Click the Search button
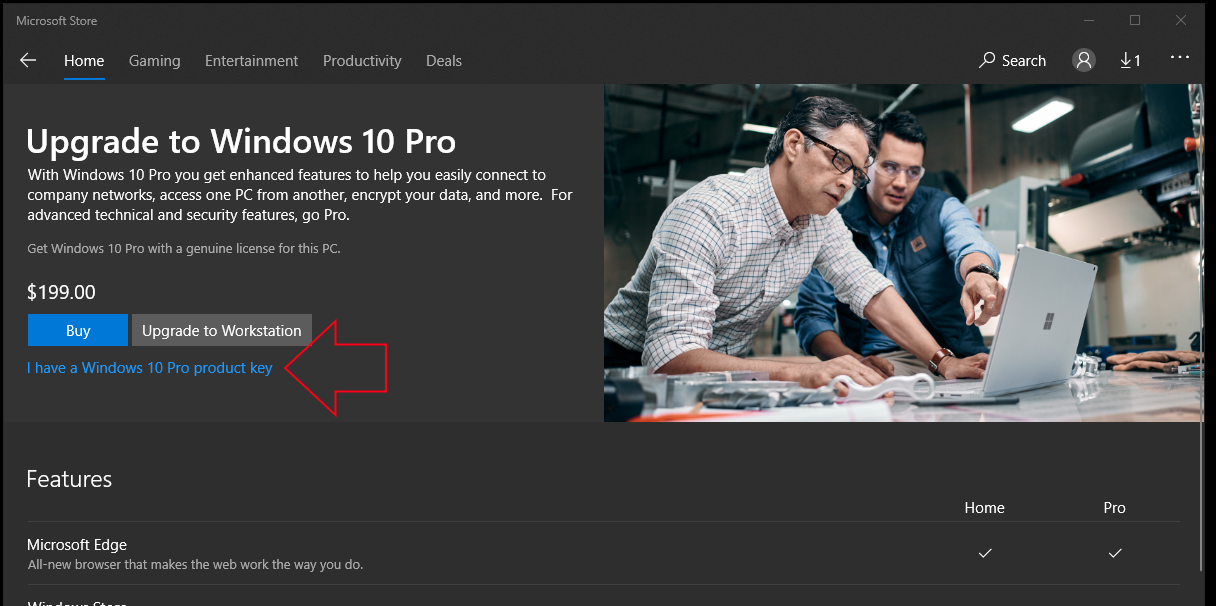Screen dimensions: 1216x606 coord(1012,60)
